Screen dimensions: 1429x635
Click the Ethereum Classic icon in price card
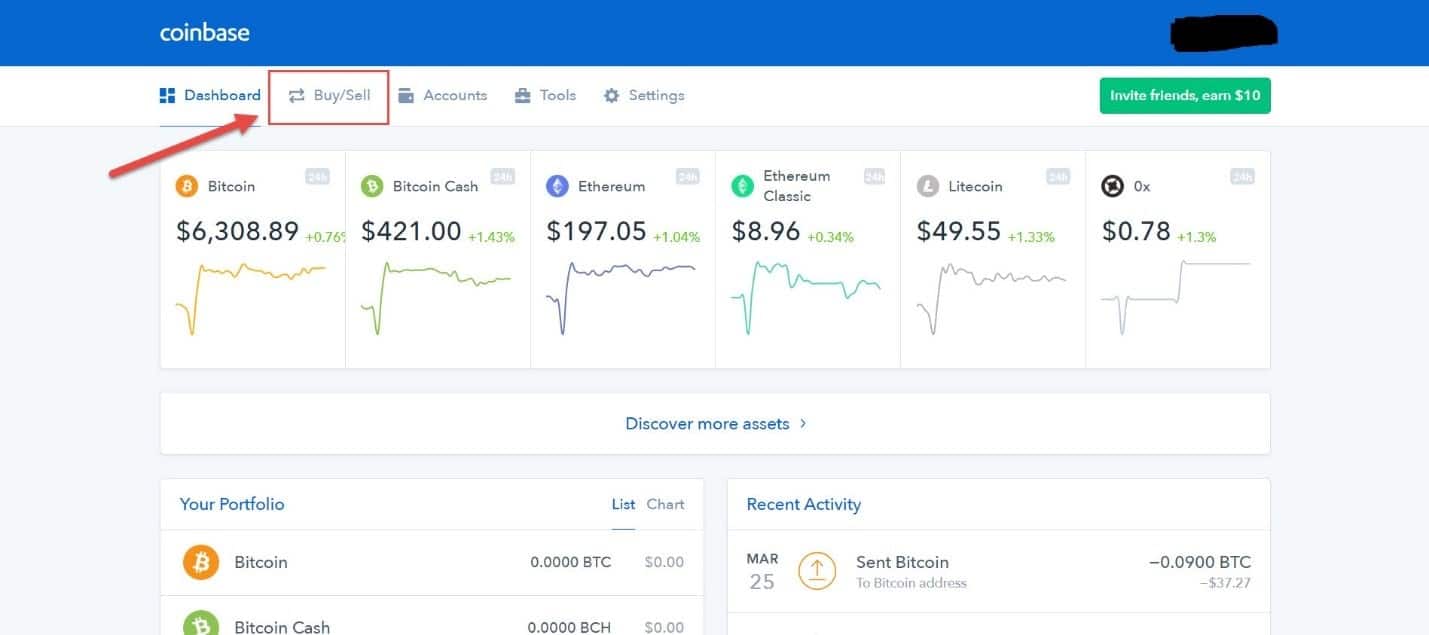(742, 186)
